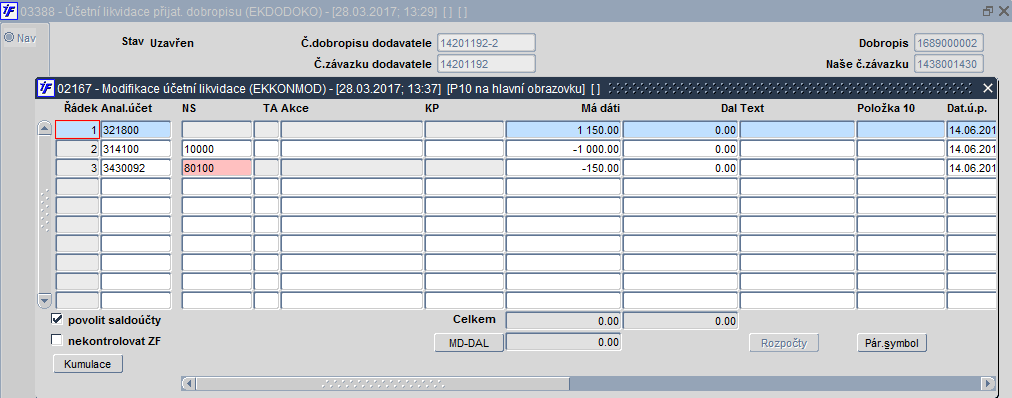The height and width of the screenshot is (398, 1012).
Task: Click the vertical scroll up arrow of the row list
Action: tap(45, 128)
